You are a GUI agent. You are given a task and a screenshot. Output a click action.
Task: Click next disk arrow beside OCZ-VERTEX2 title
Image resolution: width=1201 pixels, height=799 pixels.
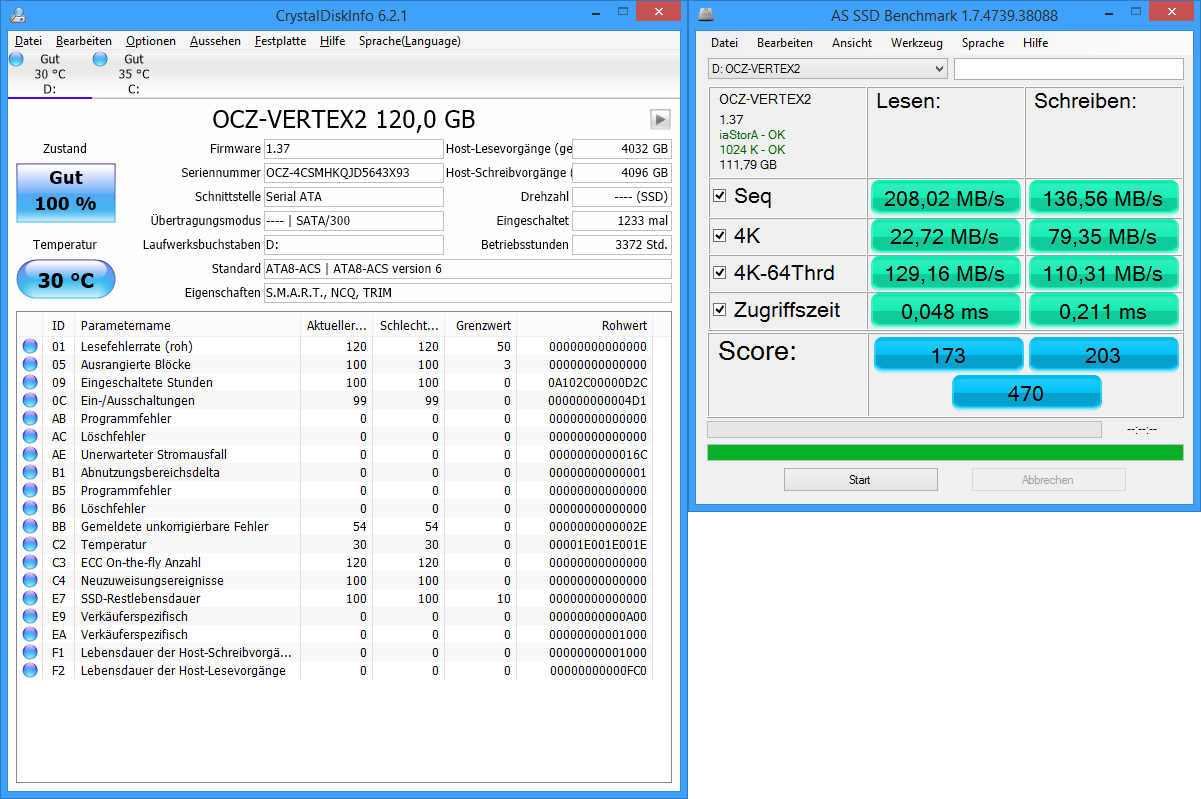pyautogui.click(x=660, y=119)
